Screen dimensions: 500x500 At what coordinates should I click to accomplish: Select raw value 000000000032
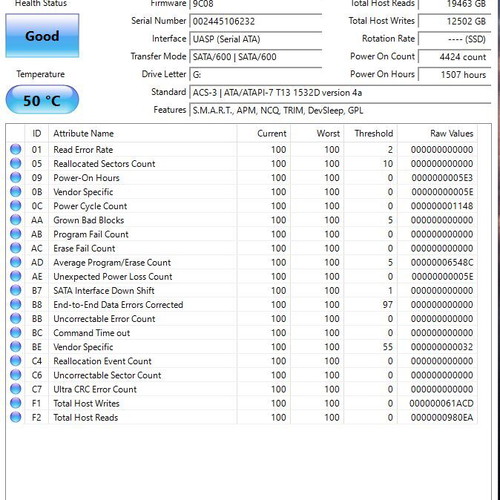pos(442,347)
